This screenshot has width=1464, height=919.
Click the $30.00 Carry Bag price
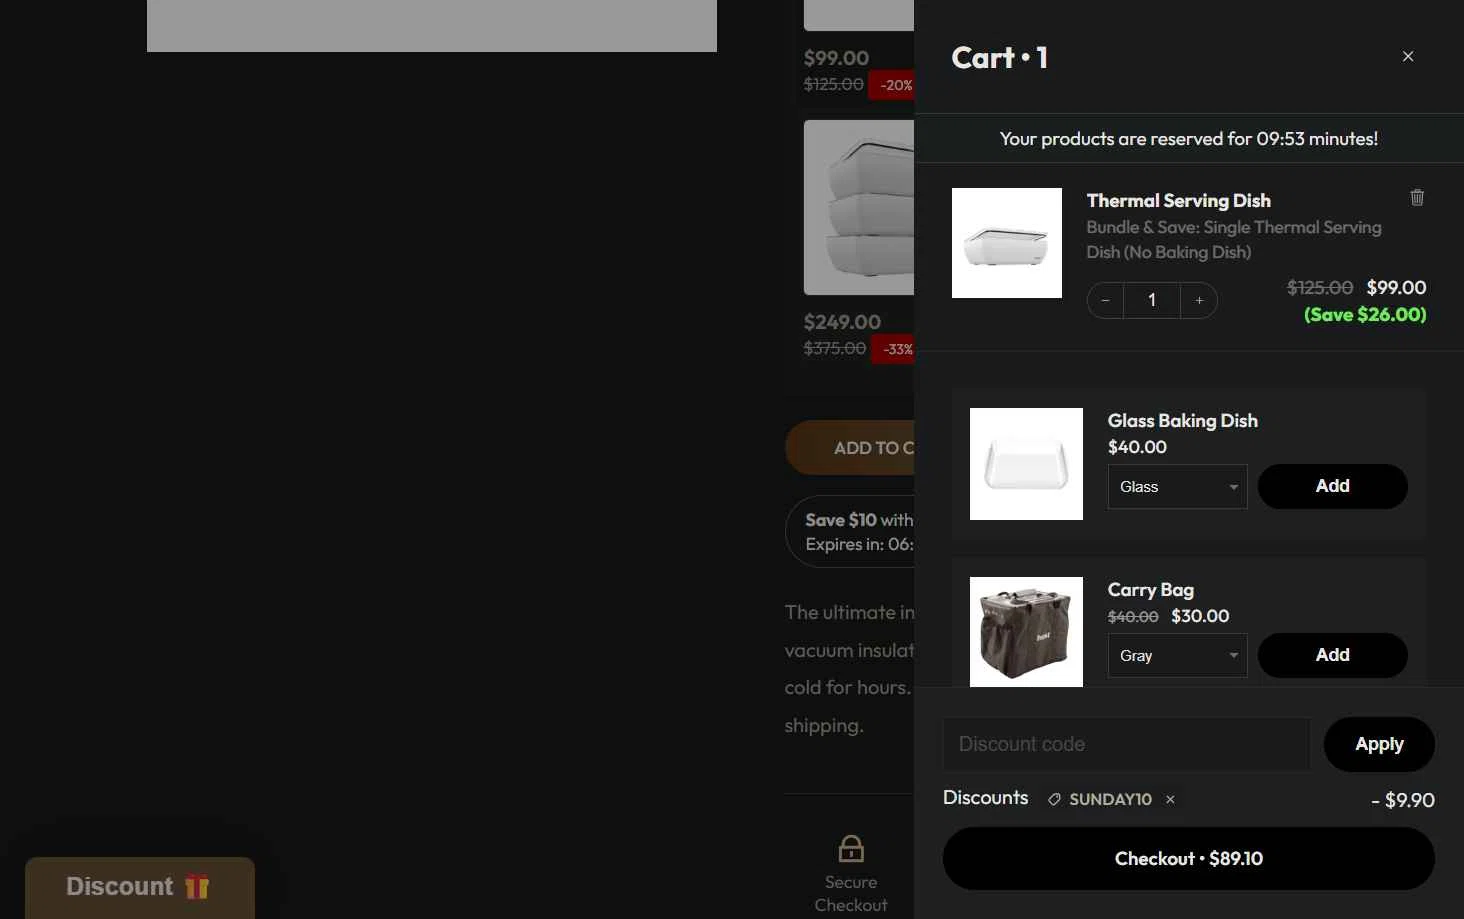[x=1200, y=616]
